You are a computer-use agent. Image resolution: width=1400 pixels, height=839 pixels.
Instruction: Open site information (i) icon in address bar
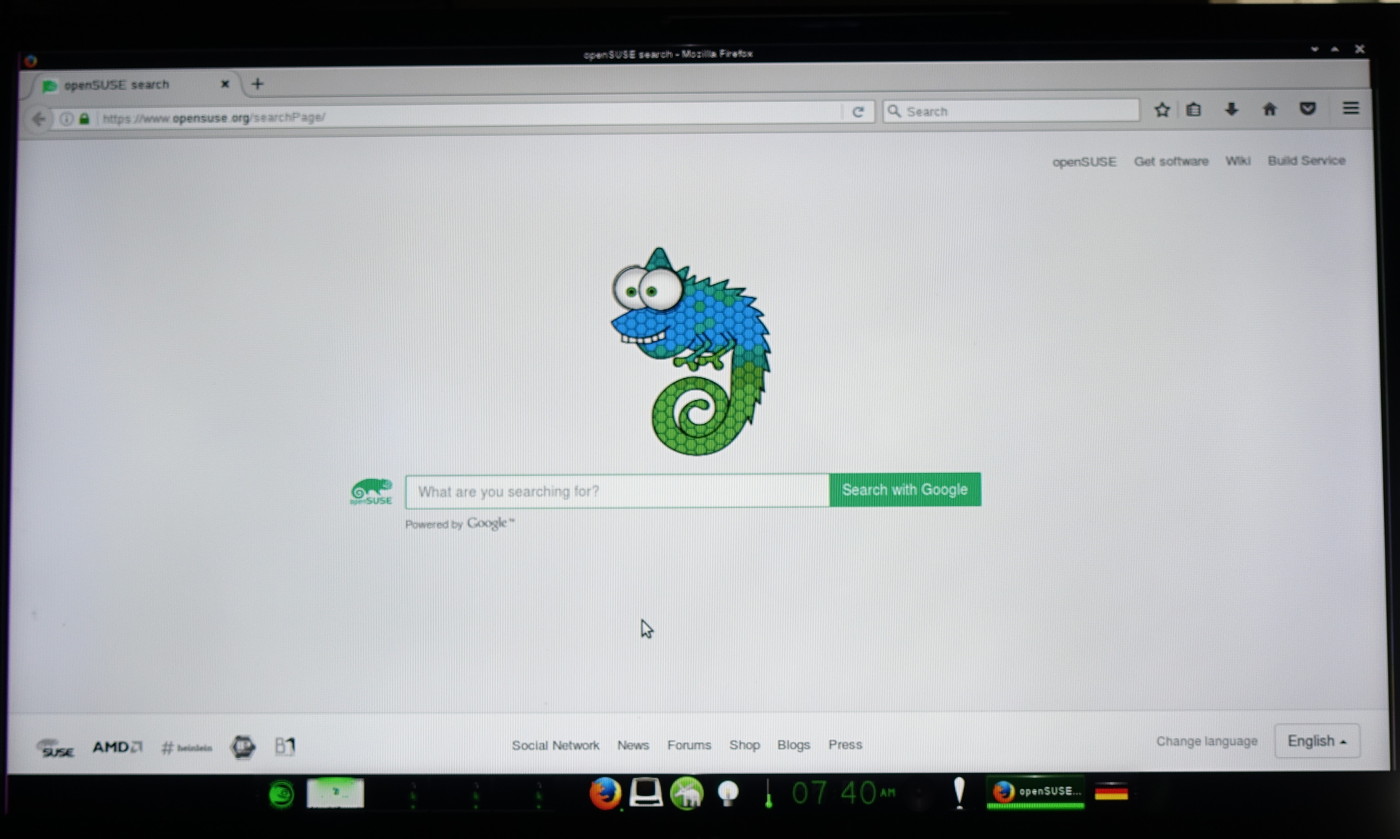[x=66, y=118]
